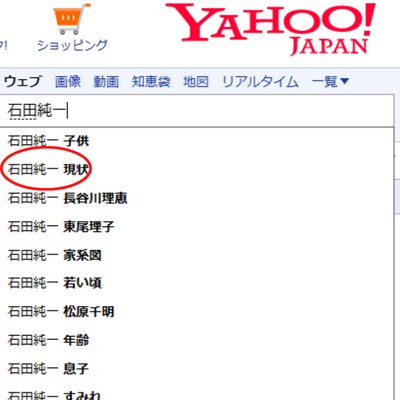This screenshot has width=400, height=400.
Task: Select the suggestion 石田純一 息子
Action: point(197,369)
